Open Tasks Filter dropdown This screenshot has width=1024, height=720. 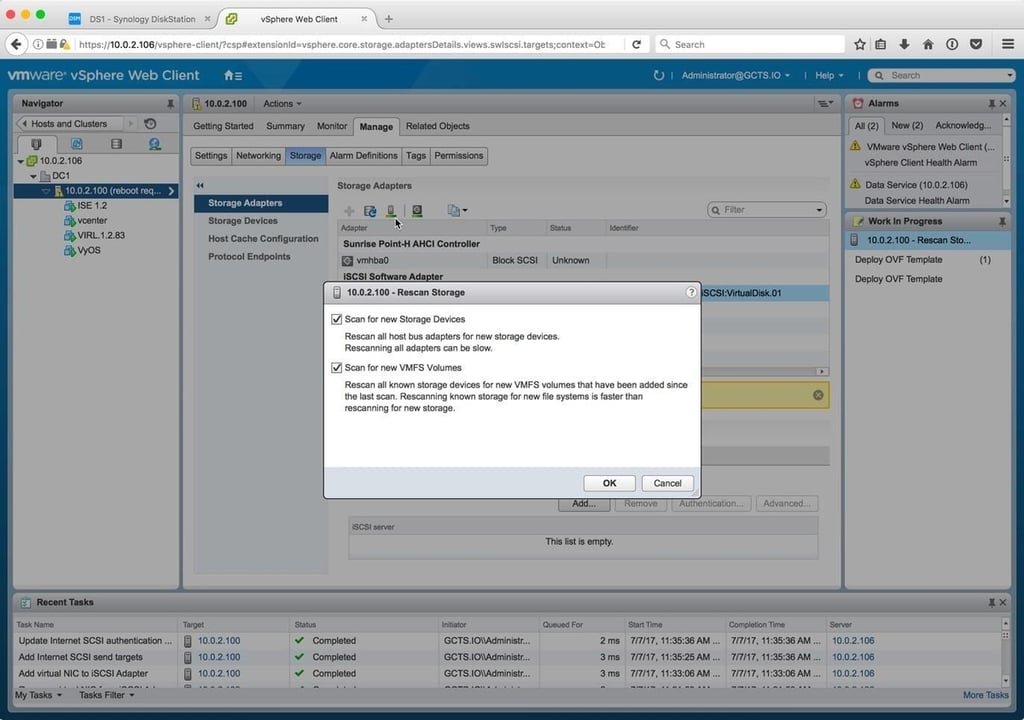click(106, 695)
